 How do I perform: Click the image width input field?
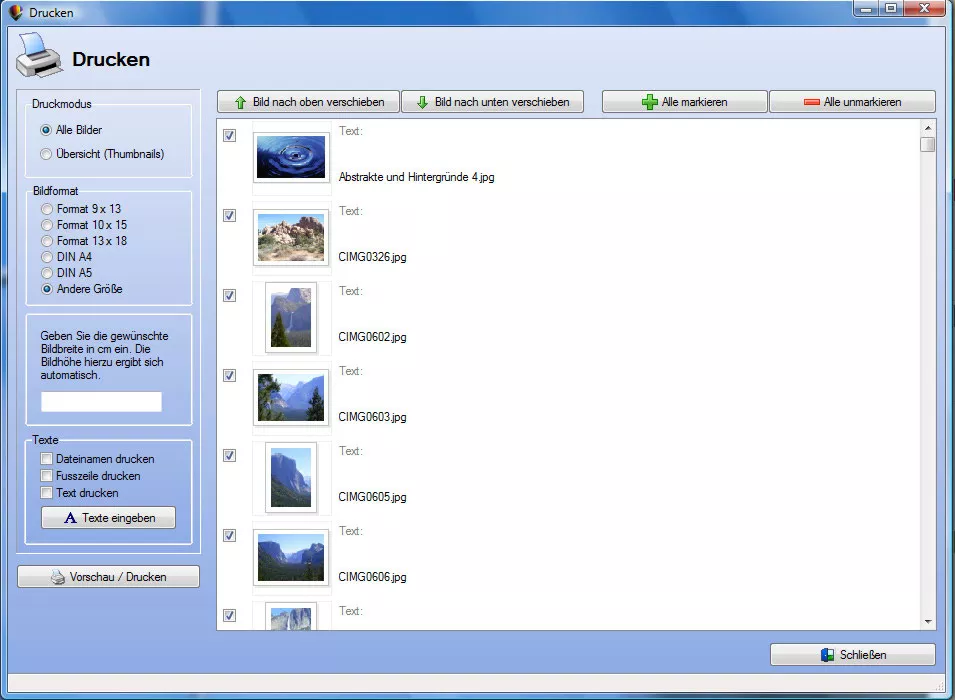coord(101,402)
